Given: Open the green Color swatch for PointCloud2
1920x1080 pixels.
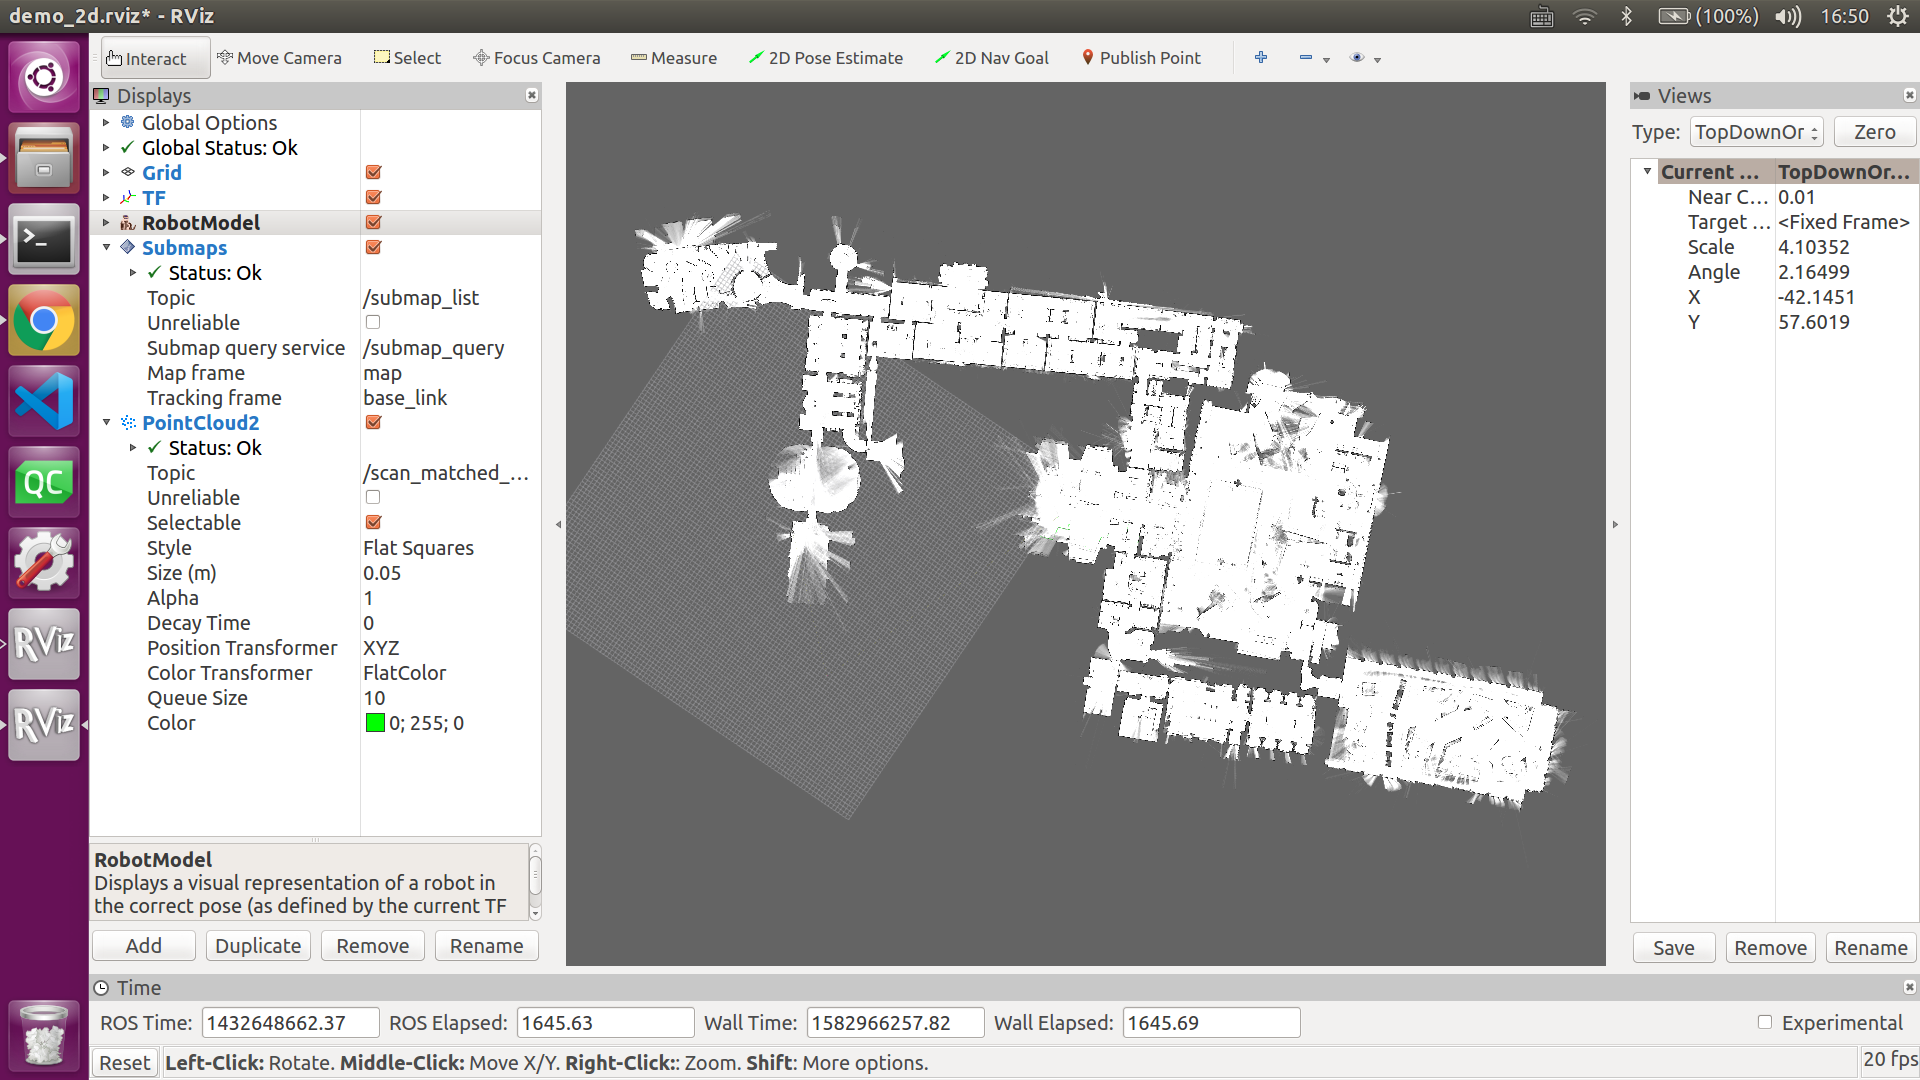Looking at the screenshot, I should pos(374,723).
